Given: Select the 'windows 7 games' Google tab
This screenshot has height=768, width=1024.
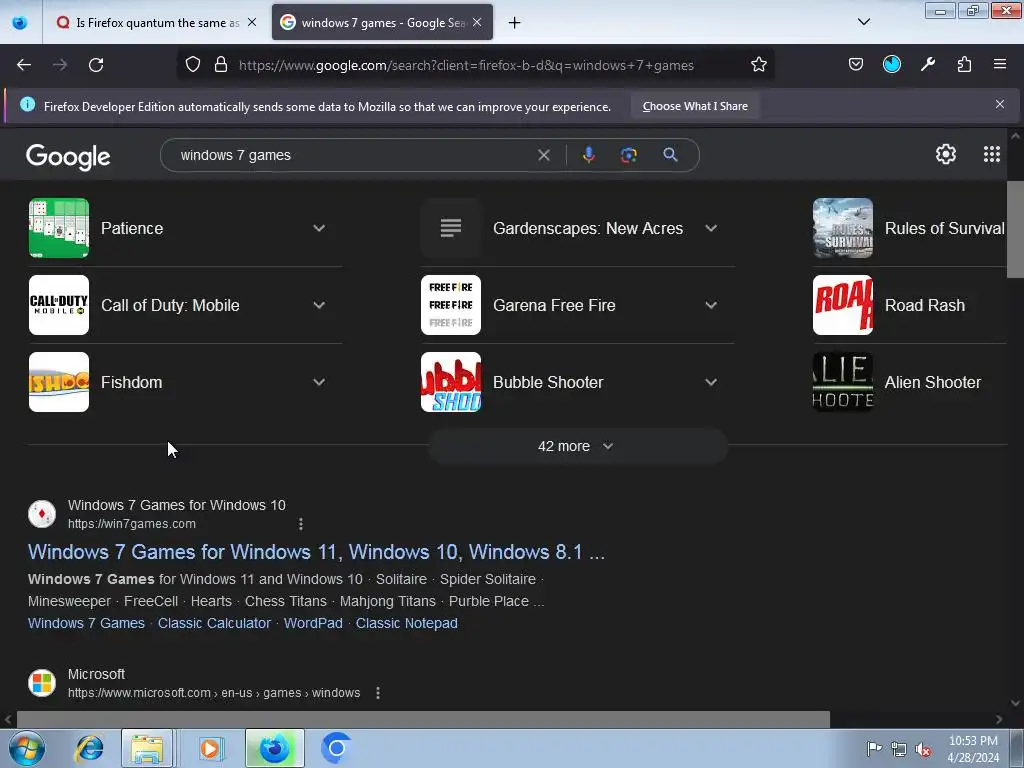Looking at the screenshot, I should [382, 23].
